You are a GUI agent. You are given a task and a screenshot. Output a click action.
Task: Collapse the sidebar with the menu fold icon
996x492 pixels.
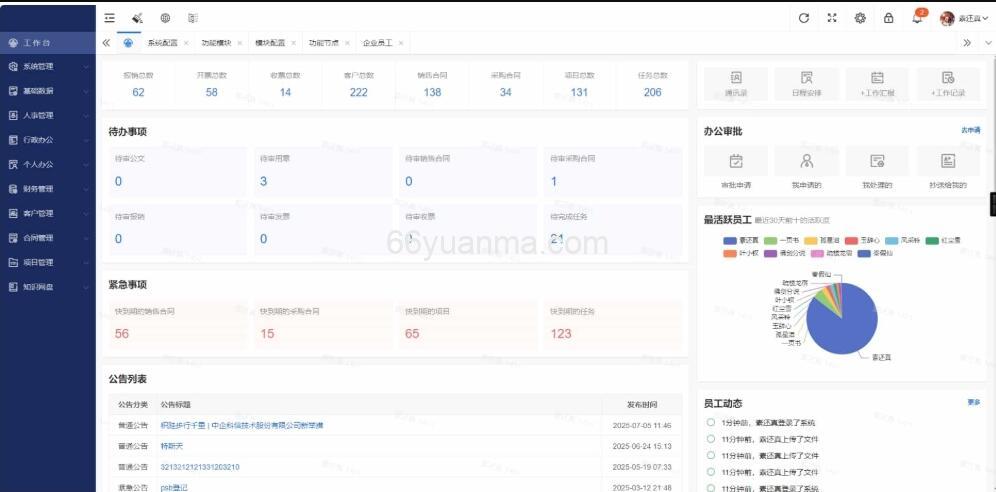[x=110, y=18]
